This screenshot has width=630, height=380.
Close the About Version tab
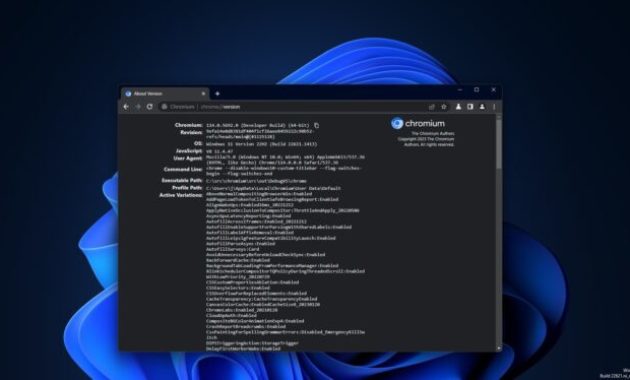tap(203, 94)
